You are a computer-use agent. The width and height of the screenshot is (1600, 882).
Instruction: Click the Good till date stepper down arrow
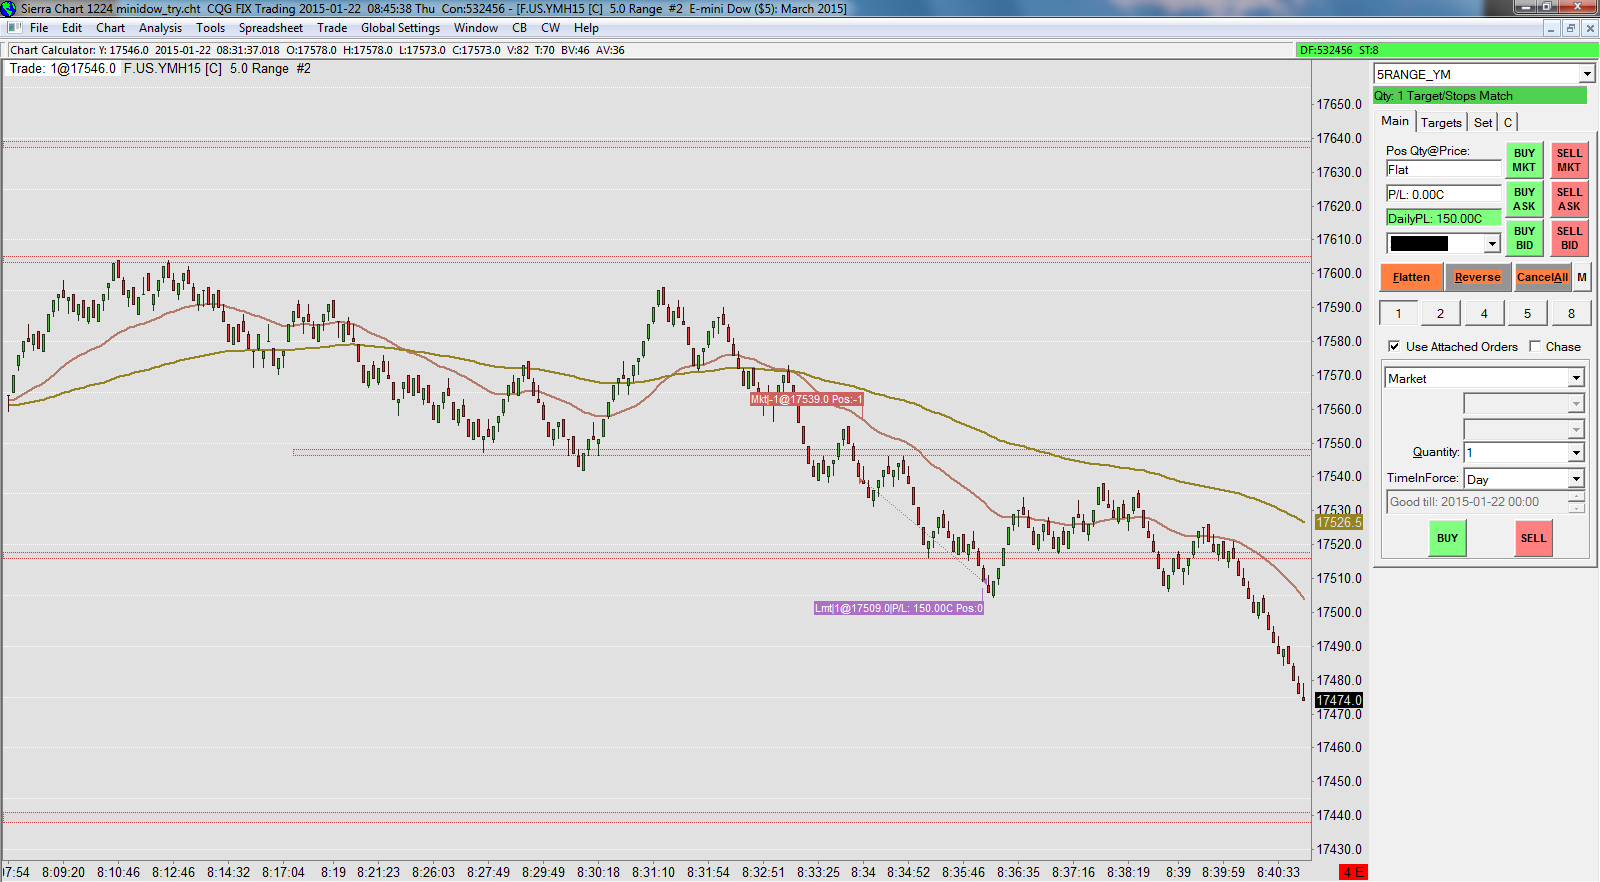(1577, 507)
